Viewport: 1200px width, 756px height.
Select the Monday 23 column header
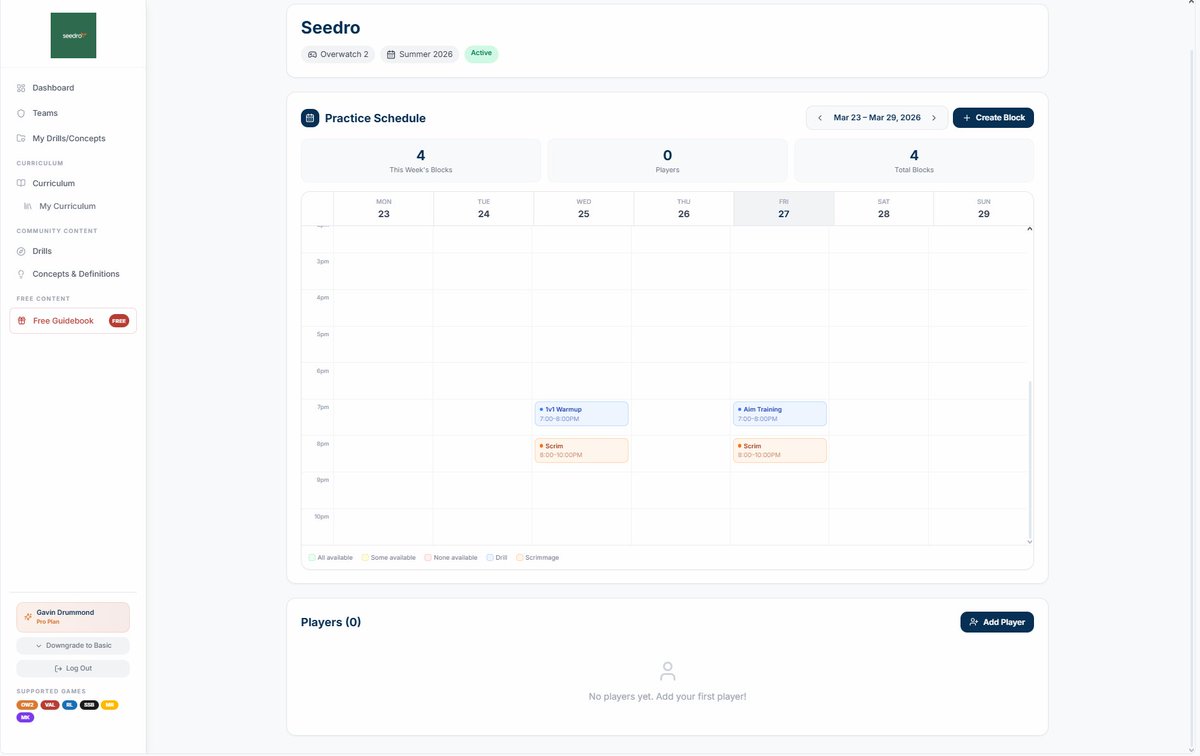pyautogui.click(x=384, y=209)
